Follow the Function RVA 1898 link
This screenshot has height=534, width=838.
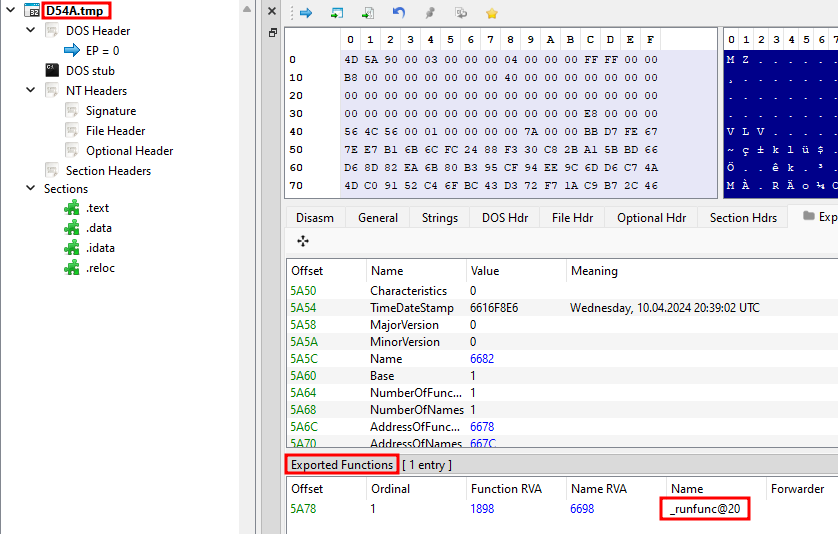[482, 509]
